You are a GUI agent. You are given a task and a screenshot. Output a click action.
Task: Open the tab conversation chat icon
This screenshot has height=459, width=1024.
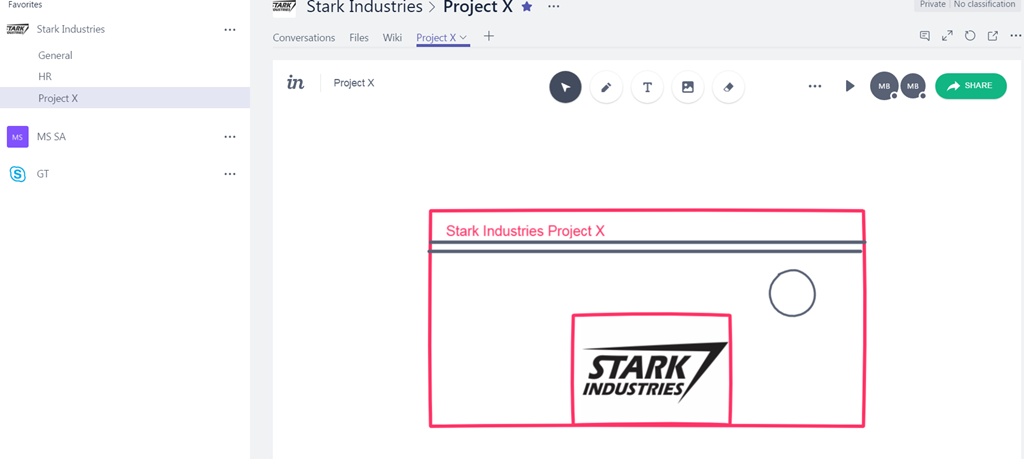pyautogui.click(x=925, y=36)
